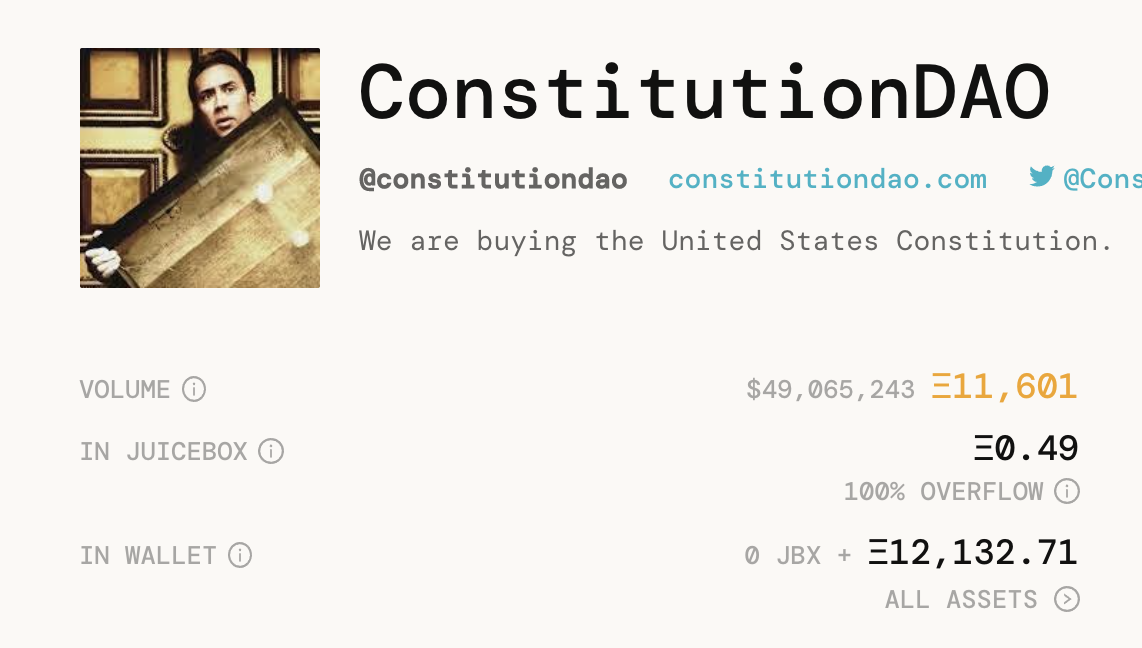Click the ConstitutionDAO project title
Viewport: 1142px width, 648px height.
pos(704,92)
